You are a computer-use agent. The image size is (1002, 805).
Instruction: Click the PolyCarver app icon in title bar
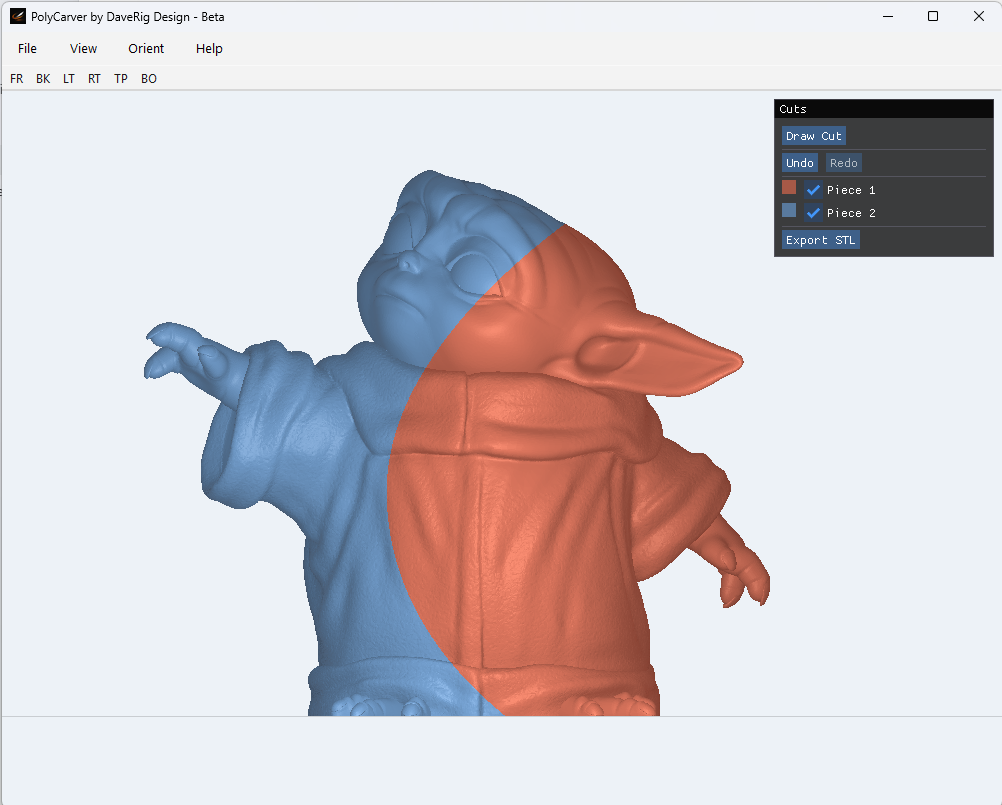point(18,17)
